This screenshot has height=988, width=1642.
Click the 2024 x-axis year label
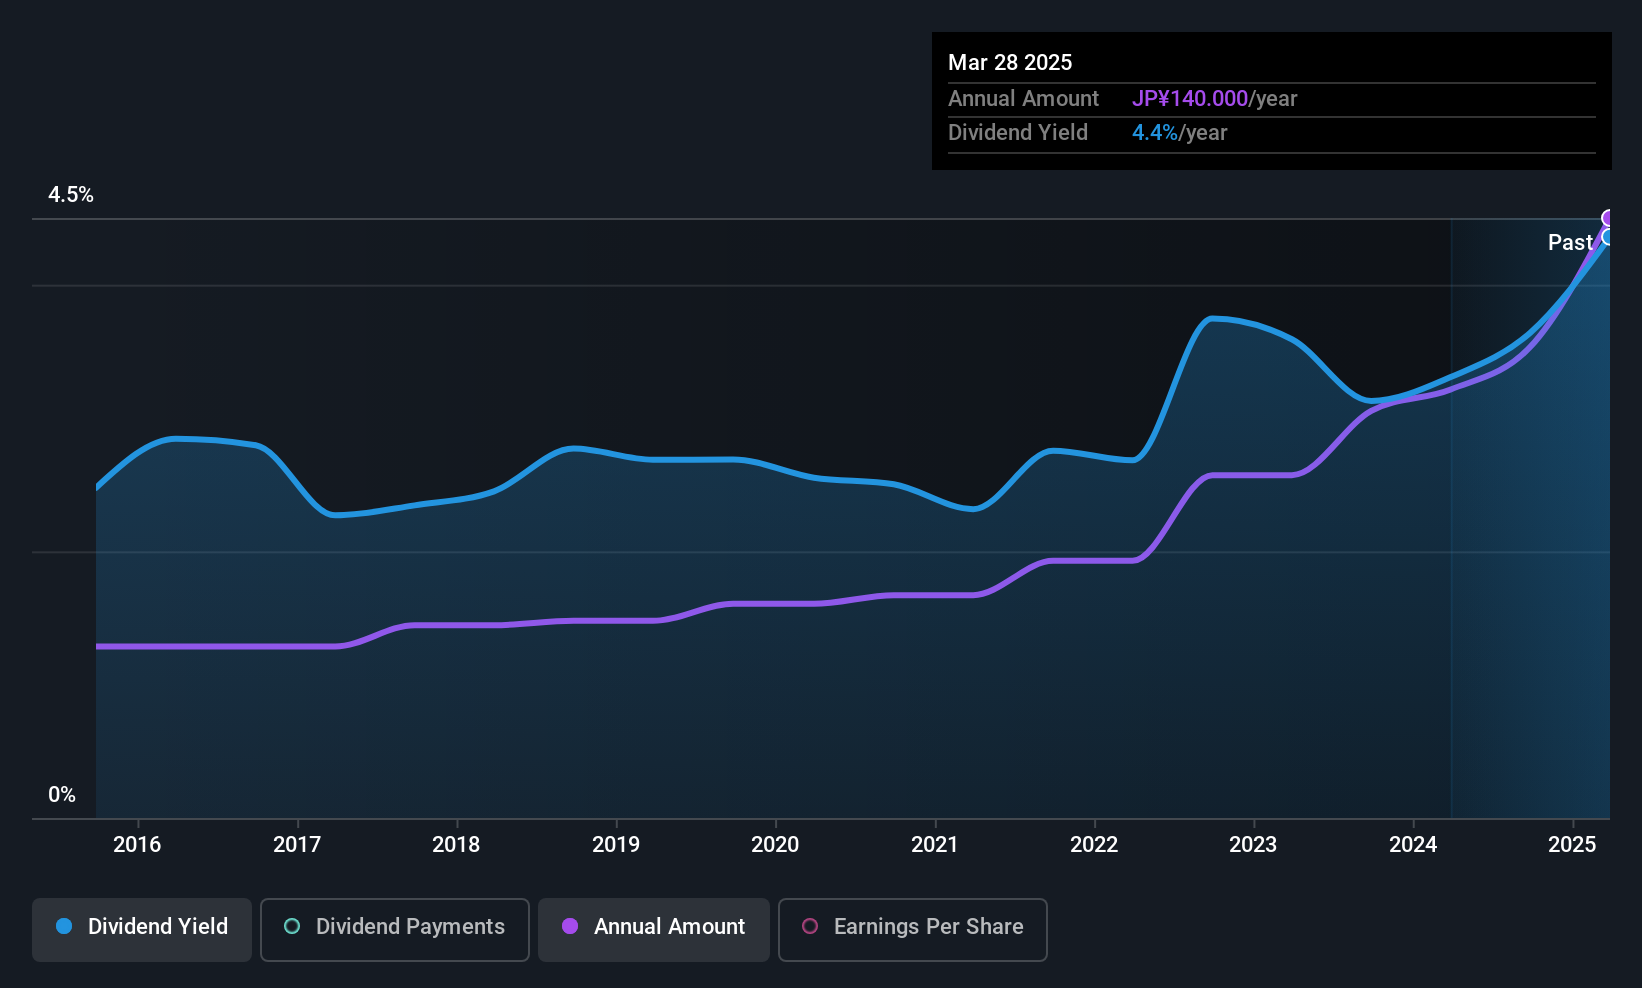coord(1413,844)
